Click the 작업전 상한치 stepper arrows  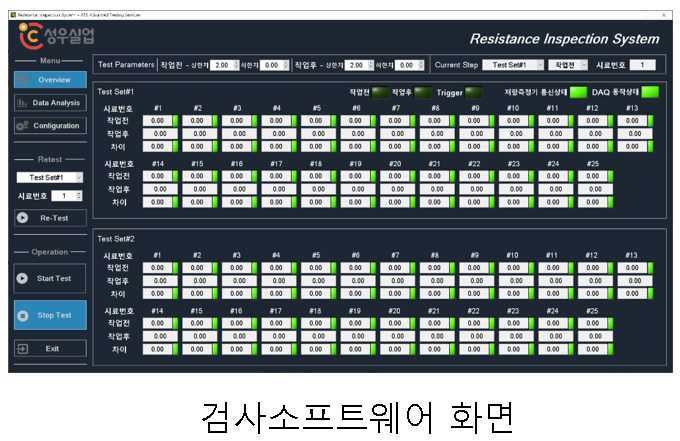236,65
